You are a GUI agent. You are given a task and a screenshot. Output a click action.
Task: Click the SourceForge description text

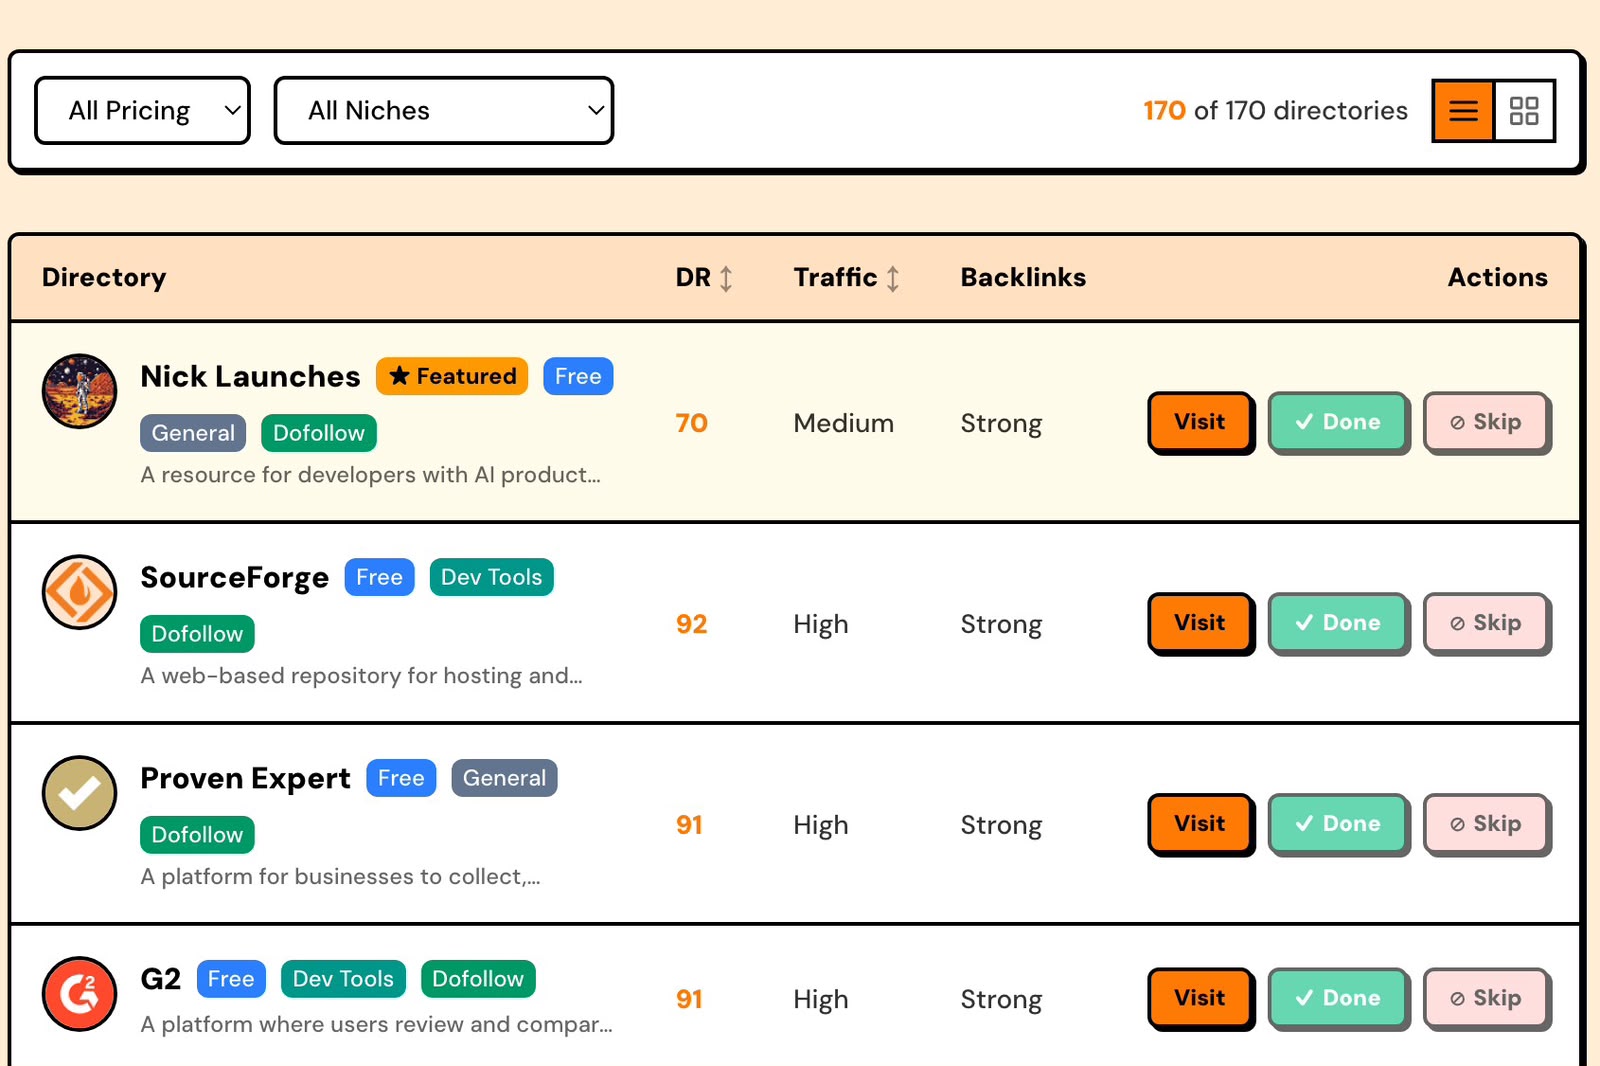pyautogui.click(x=361, y=676)
